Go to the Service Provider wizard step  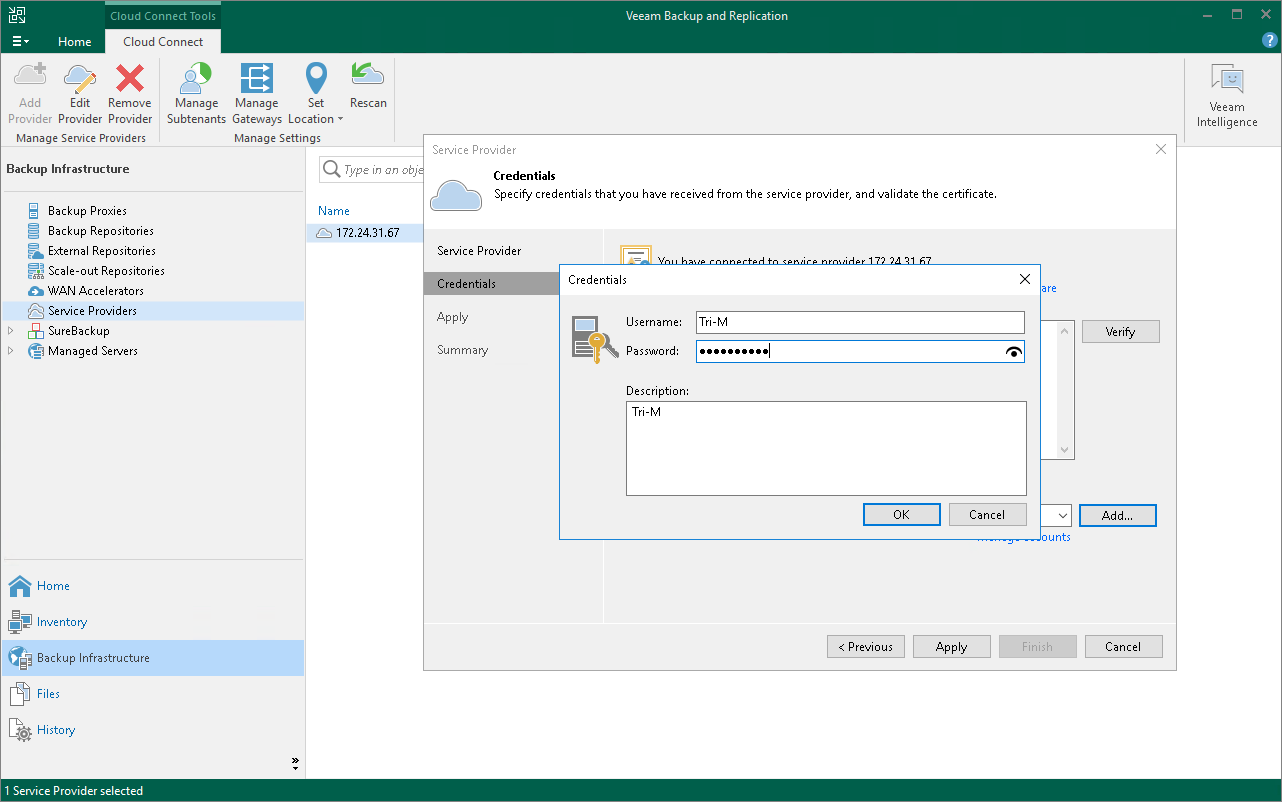[x=479, y=251]
